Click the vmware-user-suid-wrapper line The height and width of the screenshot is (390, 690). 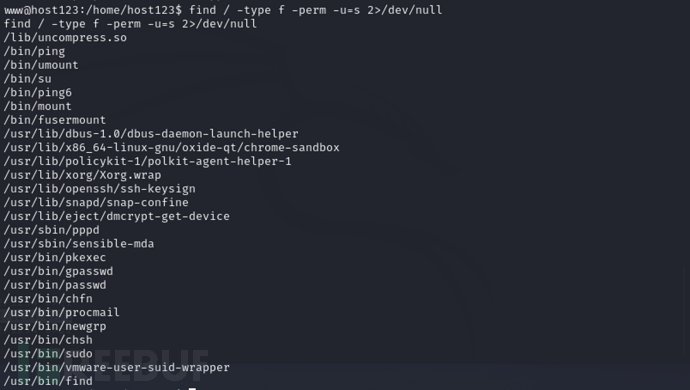pyautogui.click(x=117, y=367)
